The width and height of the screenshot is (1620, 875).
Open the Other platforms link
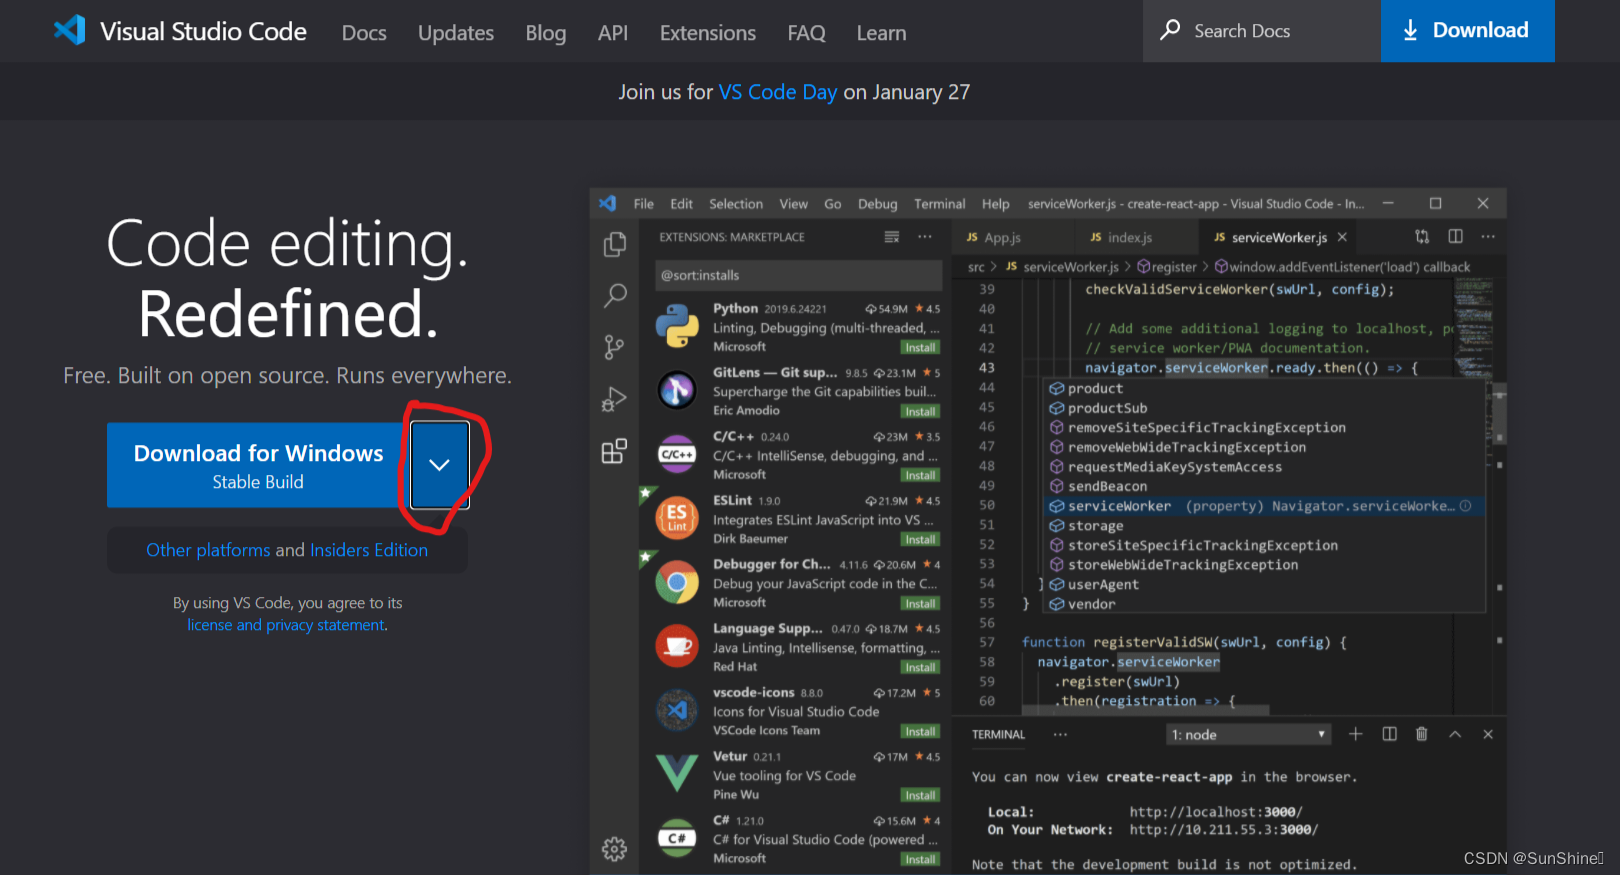tap(208, 550)
